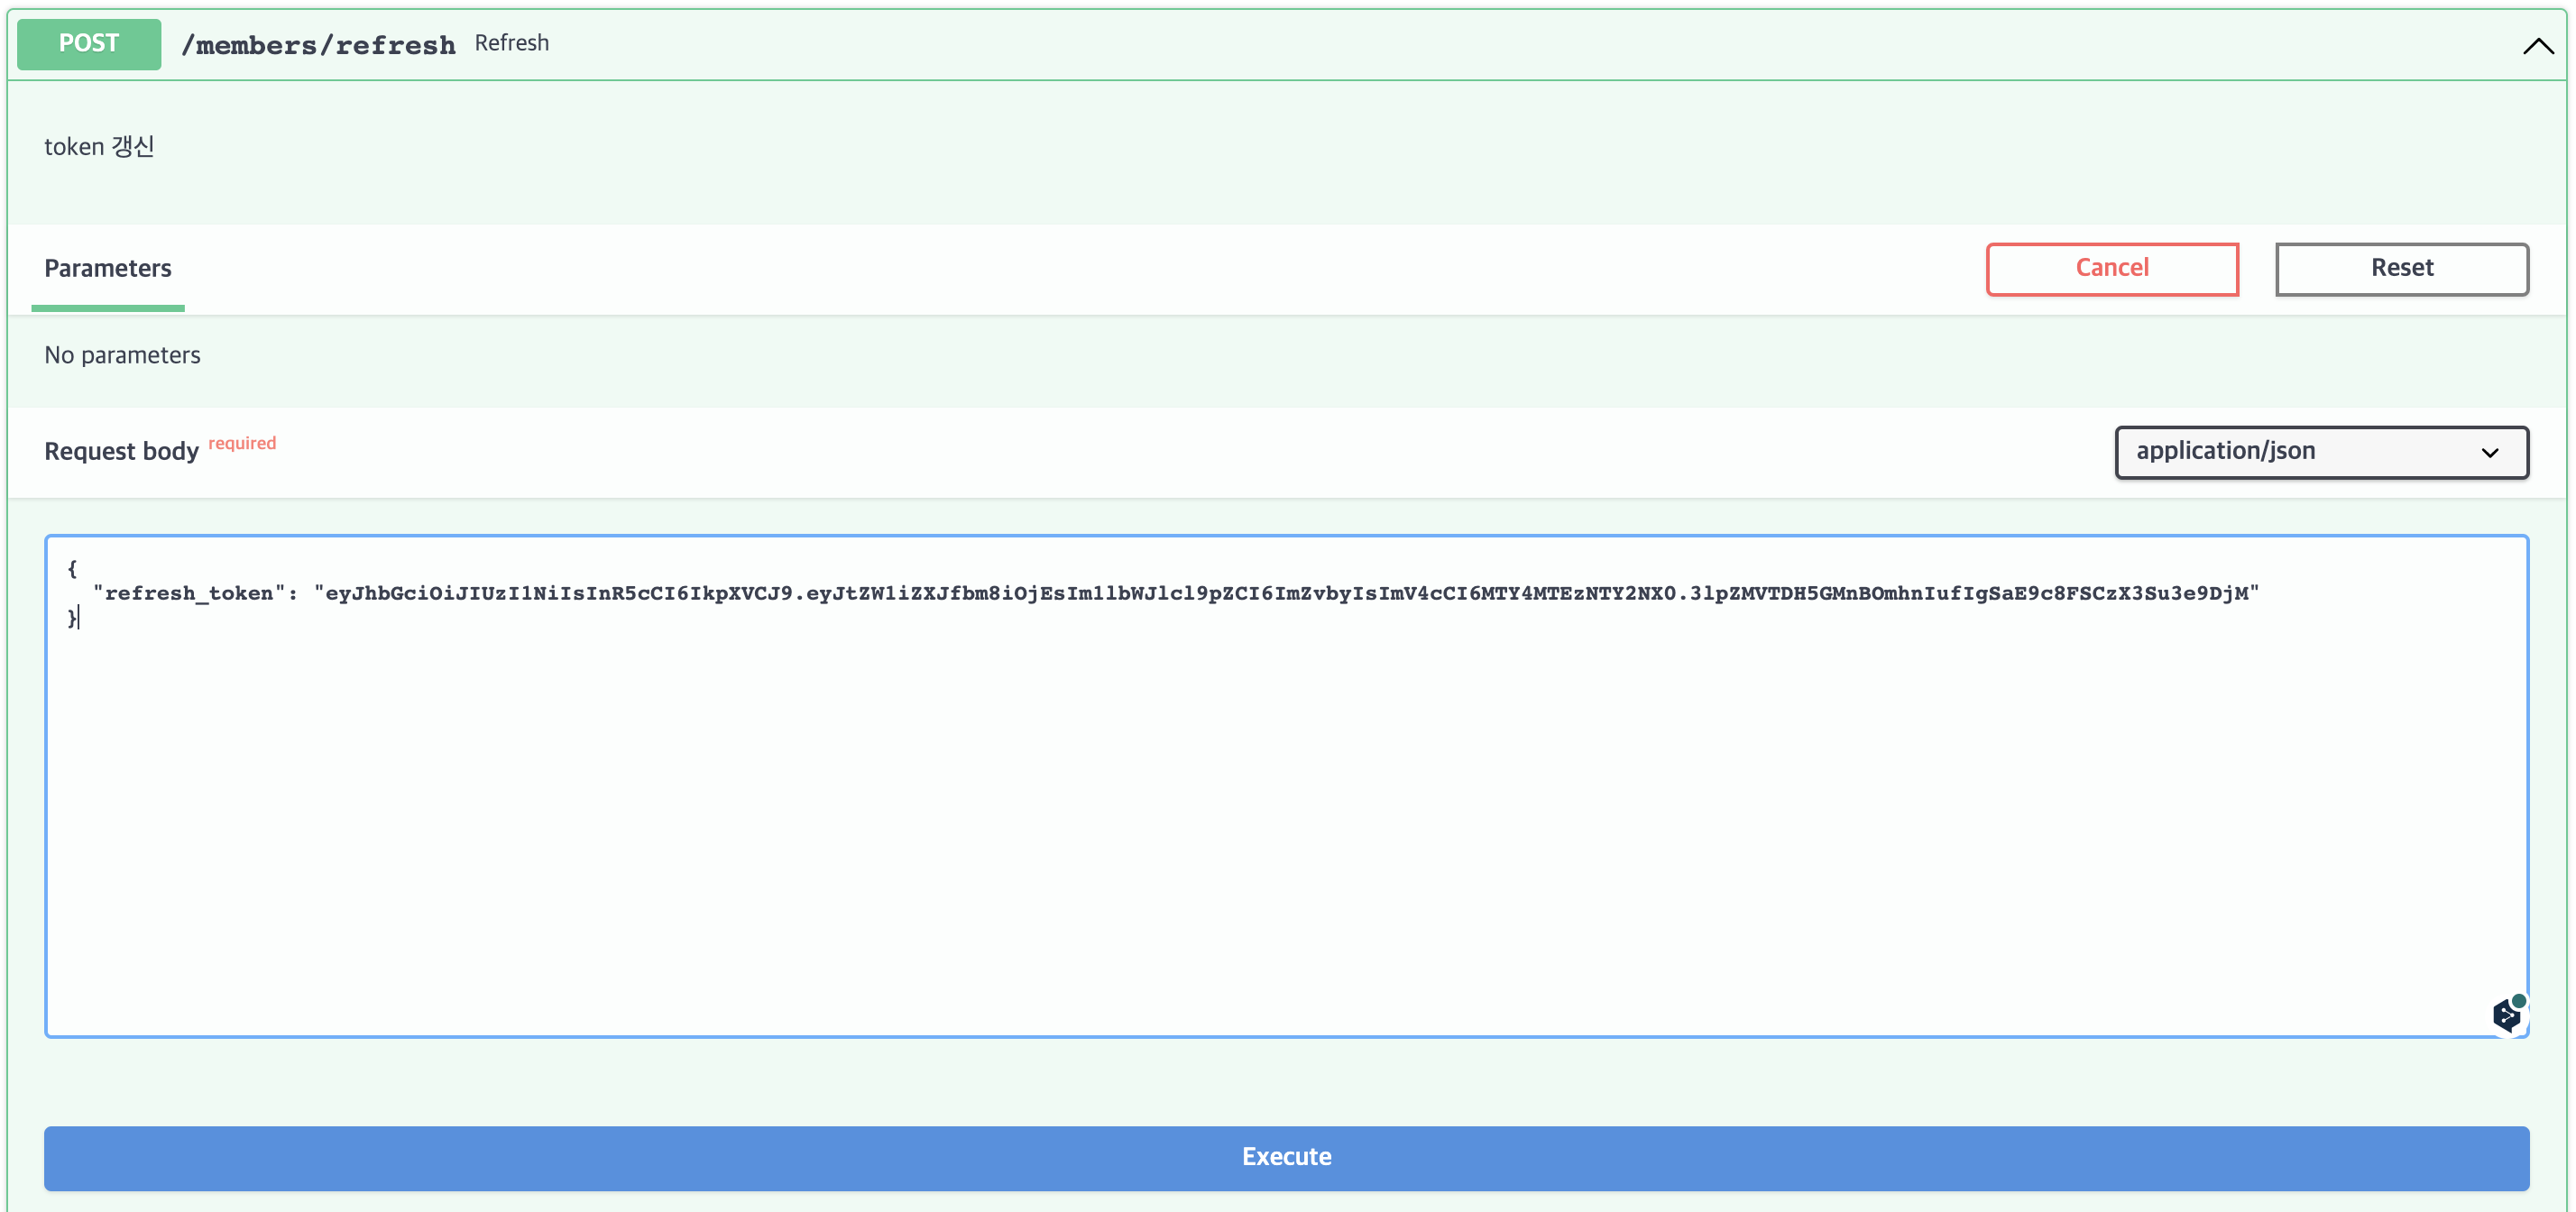
Task: Click the opening brace line in editor
Action: click(x=72, y=568)
